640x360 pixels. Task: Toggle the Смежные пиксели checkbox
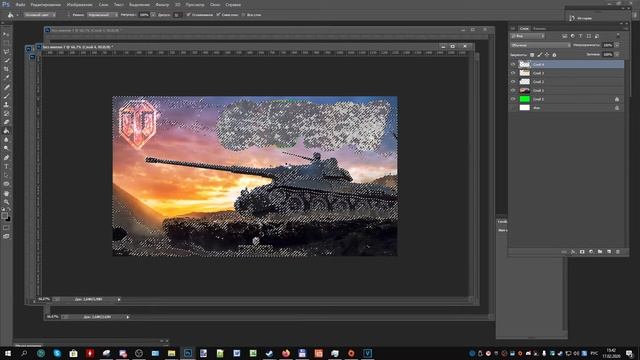tap(218, 15)
